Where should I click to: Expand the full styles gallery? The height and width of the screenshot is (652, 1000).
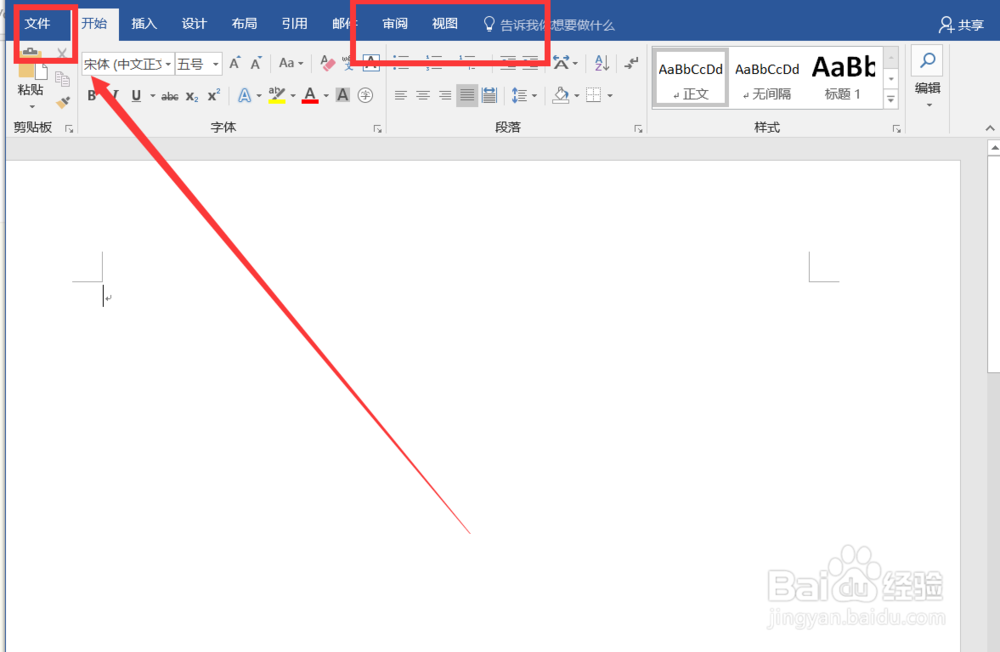coord(891,99)
